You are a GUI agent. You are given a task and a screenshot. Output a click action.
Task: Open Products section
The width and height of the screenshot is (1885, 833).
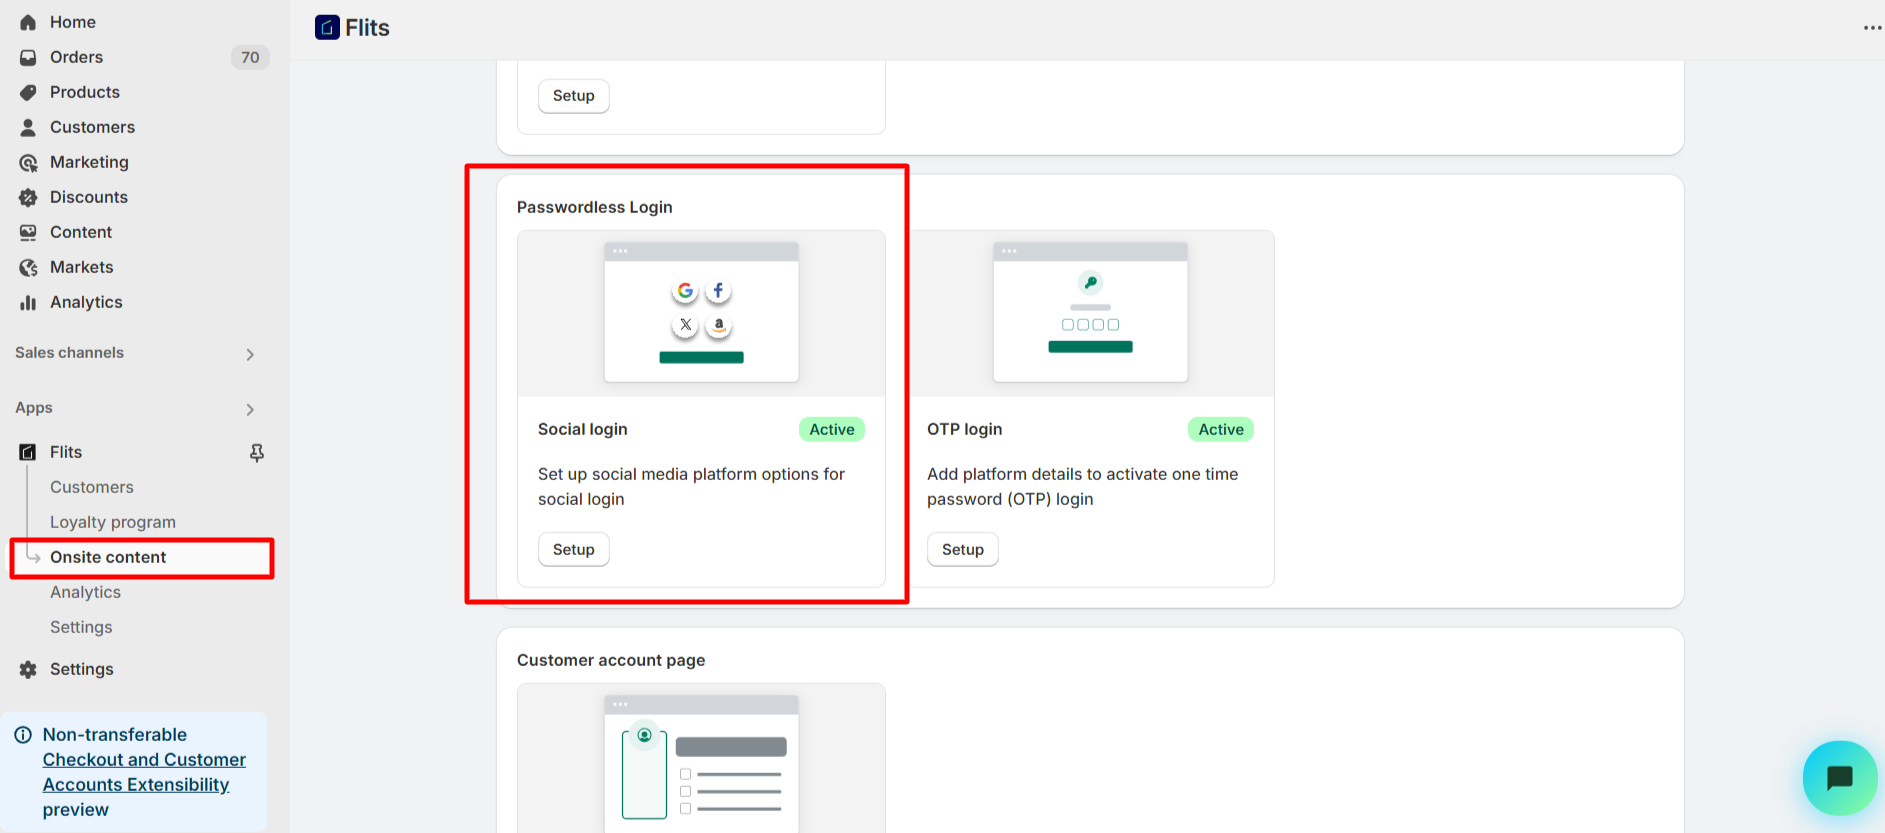coord(85,92)
